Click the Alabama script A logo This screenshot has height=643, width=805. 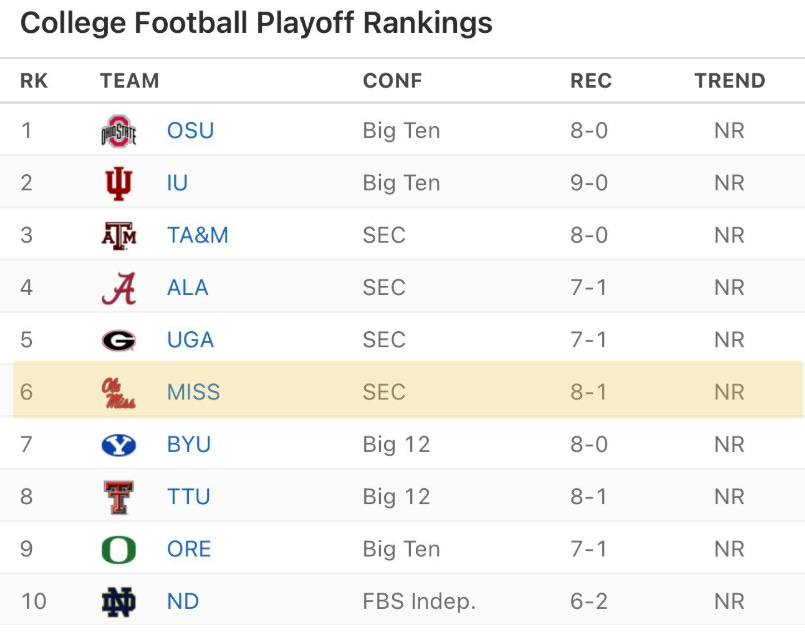tap(119, 288)
